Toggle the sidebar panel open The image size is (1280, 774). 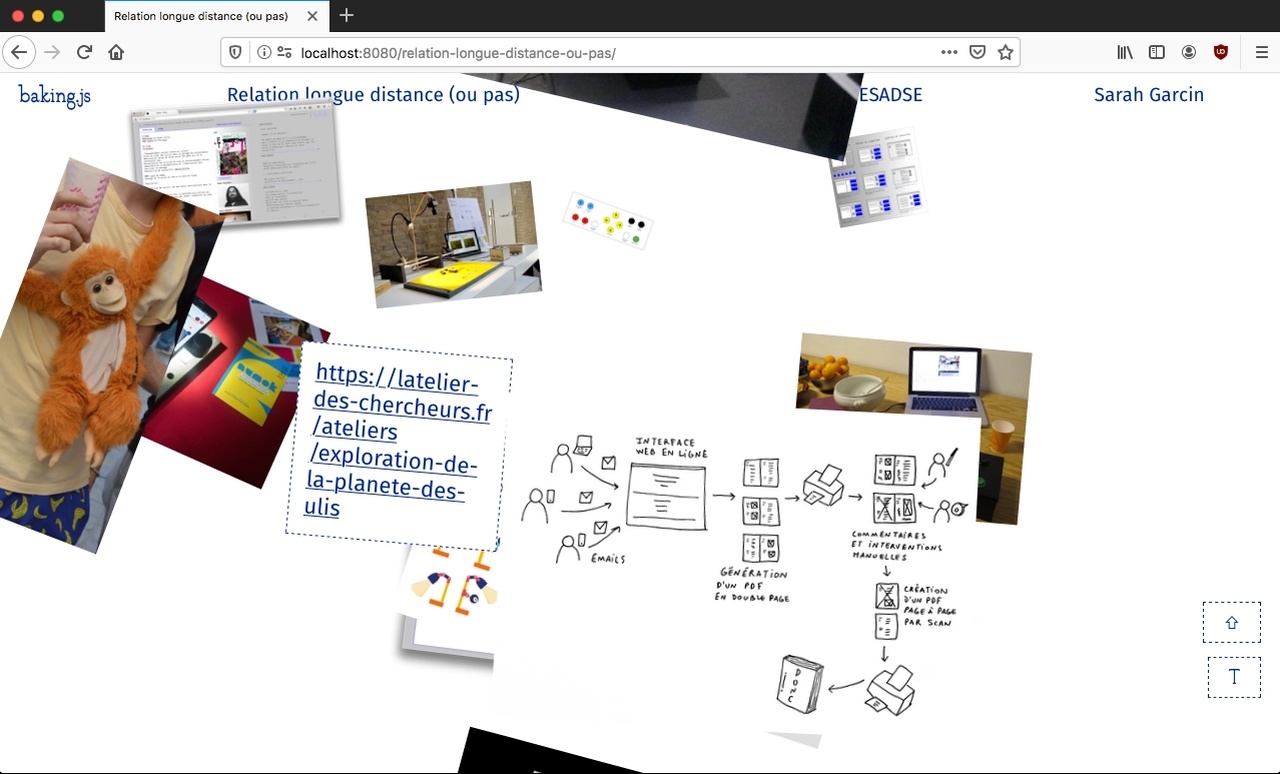pyautogui.click(x=1157, y=52)
